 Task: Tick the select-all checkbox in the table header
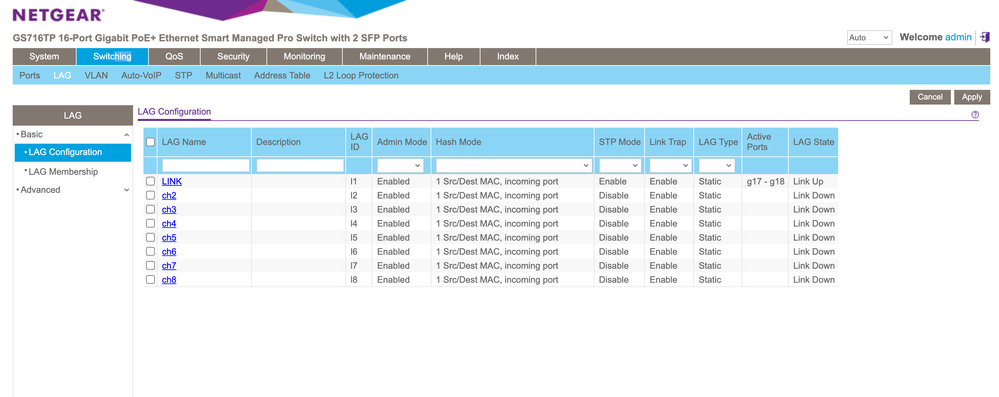coord(150,142)
